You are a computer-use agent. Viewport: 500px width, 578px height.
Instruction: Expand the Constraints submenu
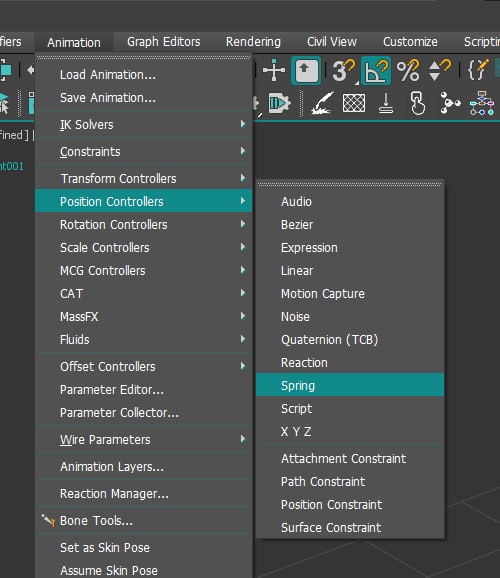(144, 152)
